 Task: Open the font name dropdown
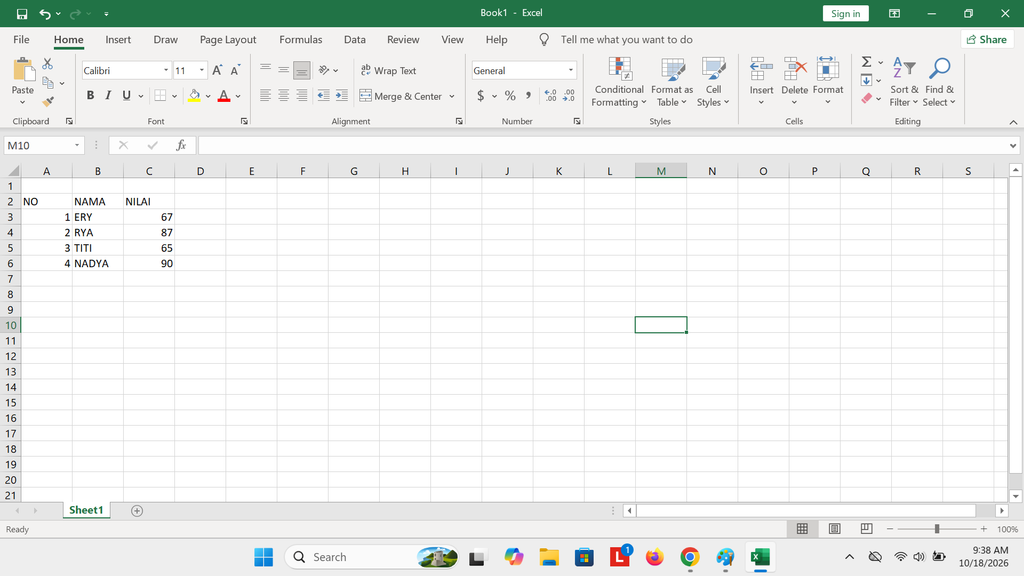166,71
